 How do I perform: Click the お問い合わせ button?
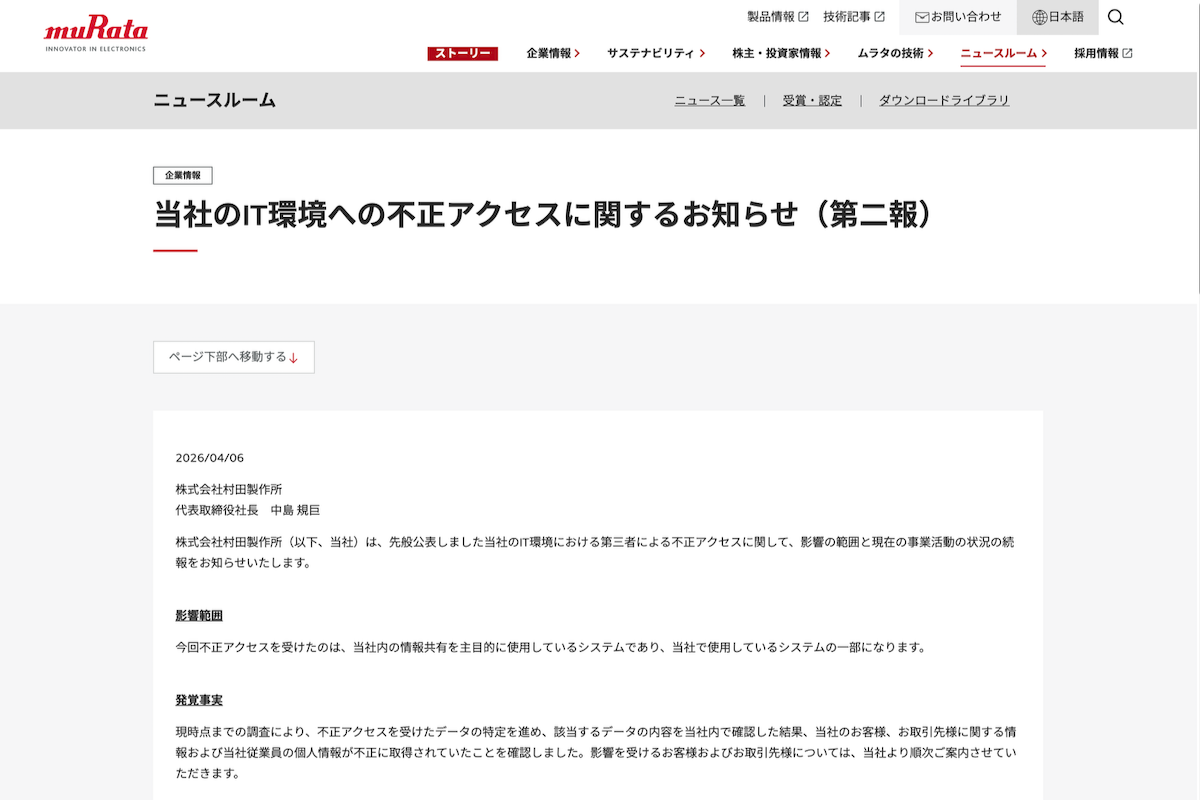click(x=958, y=17)
